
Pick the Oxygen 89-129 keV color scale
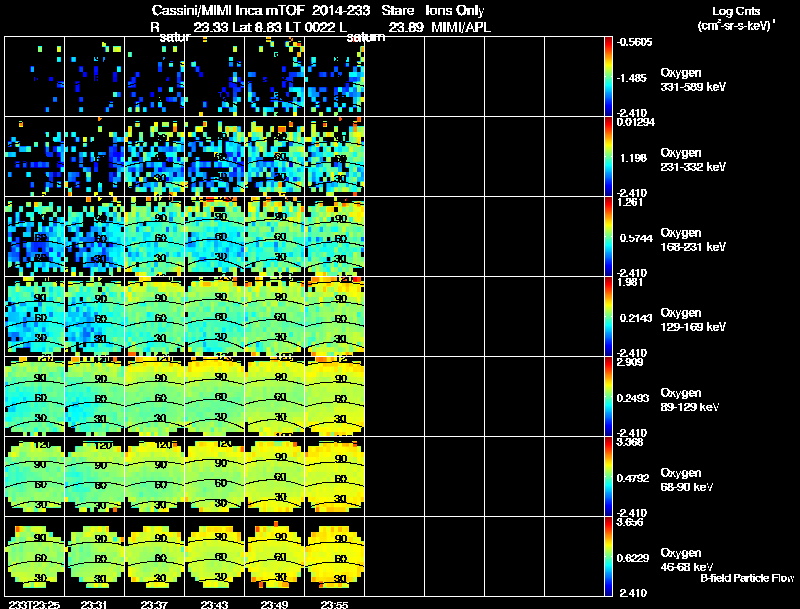click(x=610, y=396)
